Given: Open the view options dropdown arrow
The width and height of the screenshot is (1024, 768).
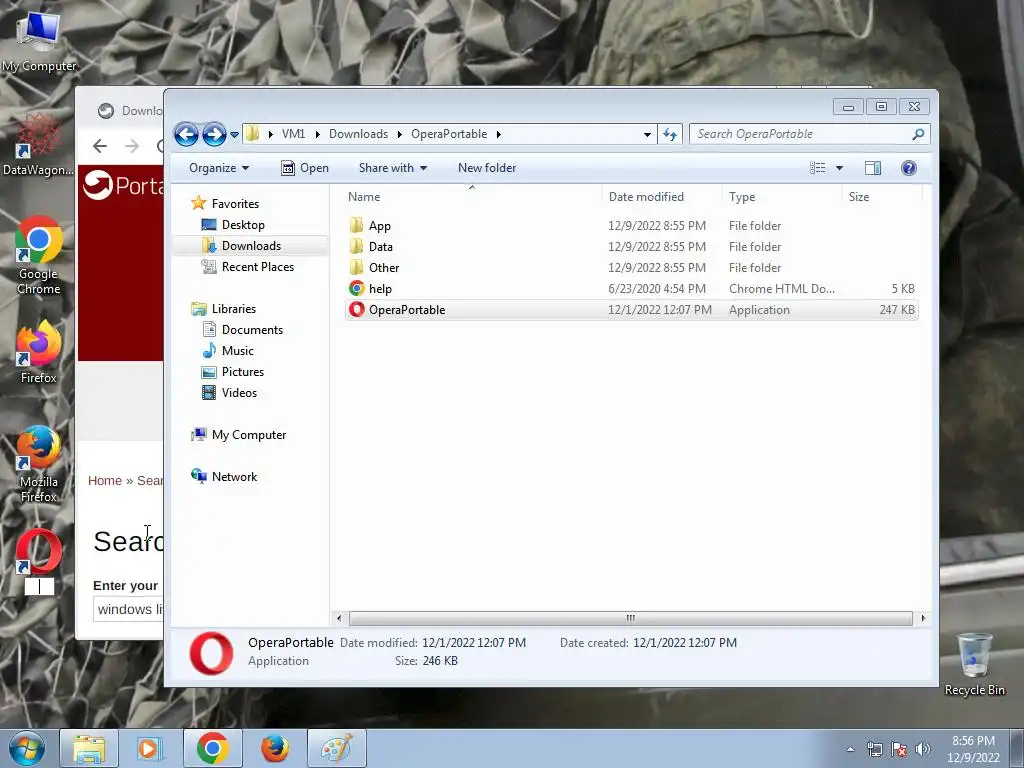Looking at the screenshot, I should point(839,168).
